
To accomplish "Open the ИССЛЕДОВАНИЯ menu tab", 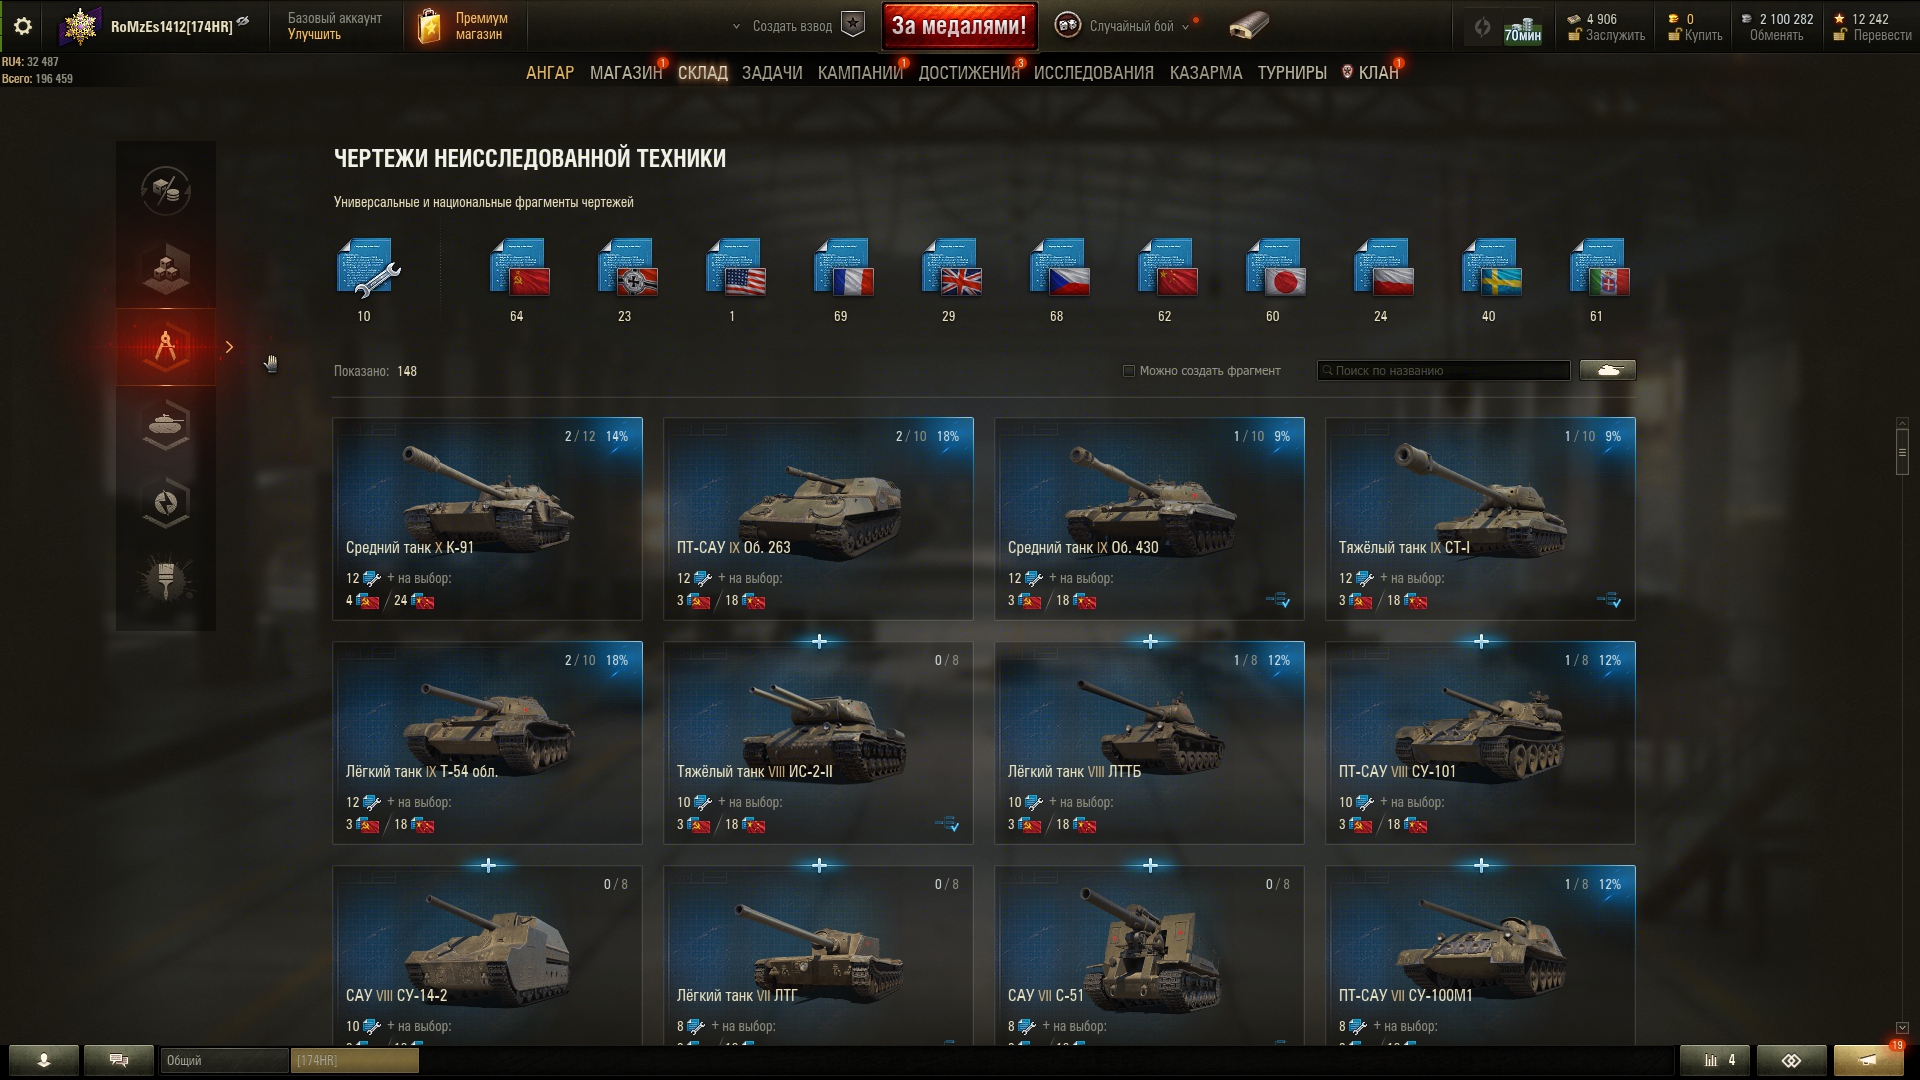I will tap(1094, 73).
